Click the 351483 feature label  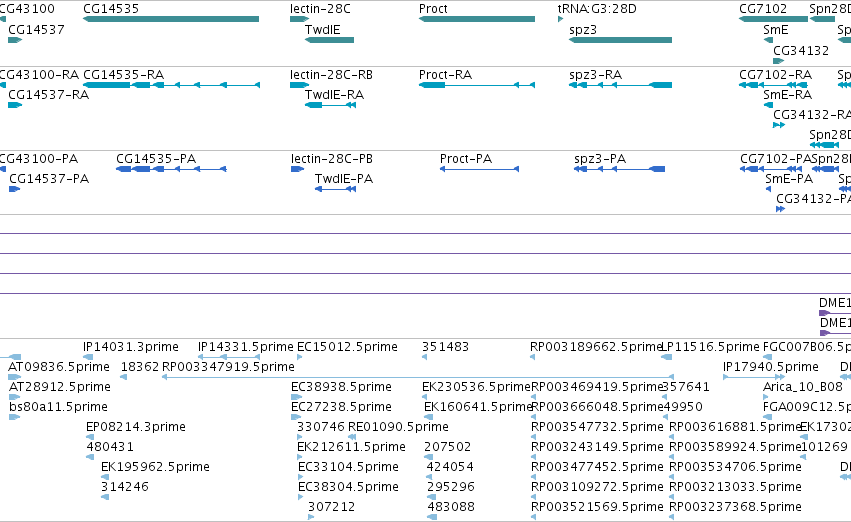[446, 346]
